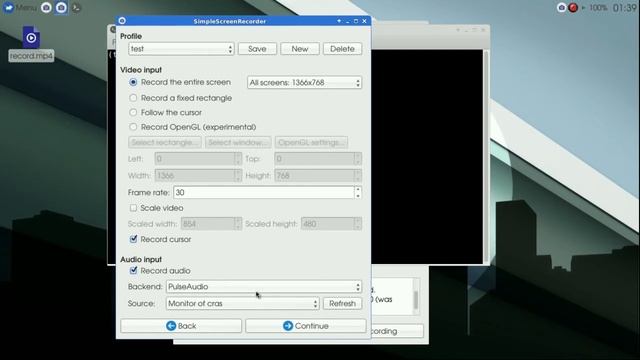Click the New profile button

point(300,49)
